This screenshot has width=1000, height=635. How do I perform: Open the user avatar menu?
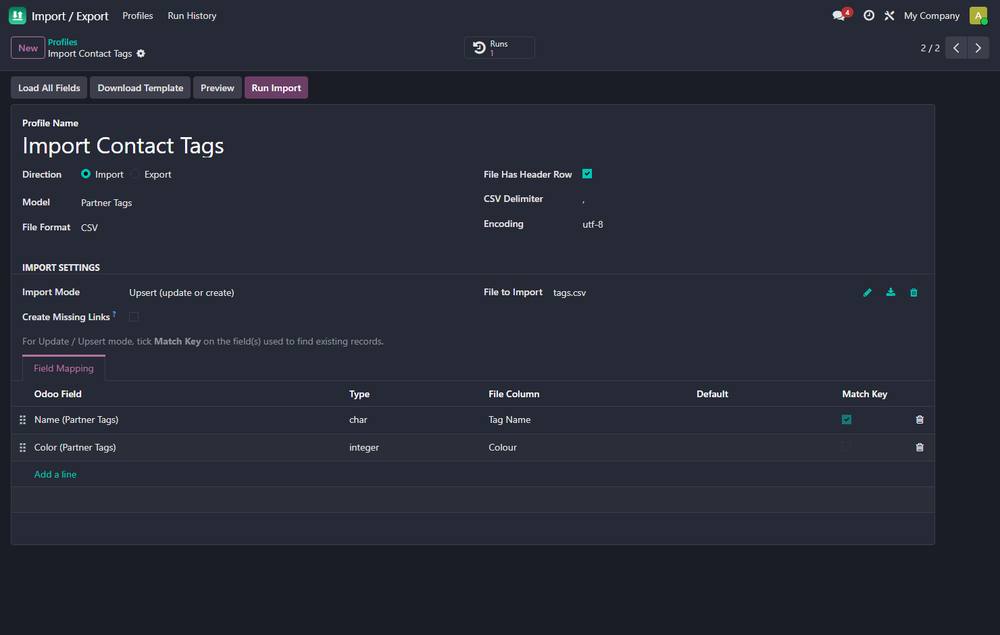(x=978, y=15)
